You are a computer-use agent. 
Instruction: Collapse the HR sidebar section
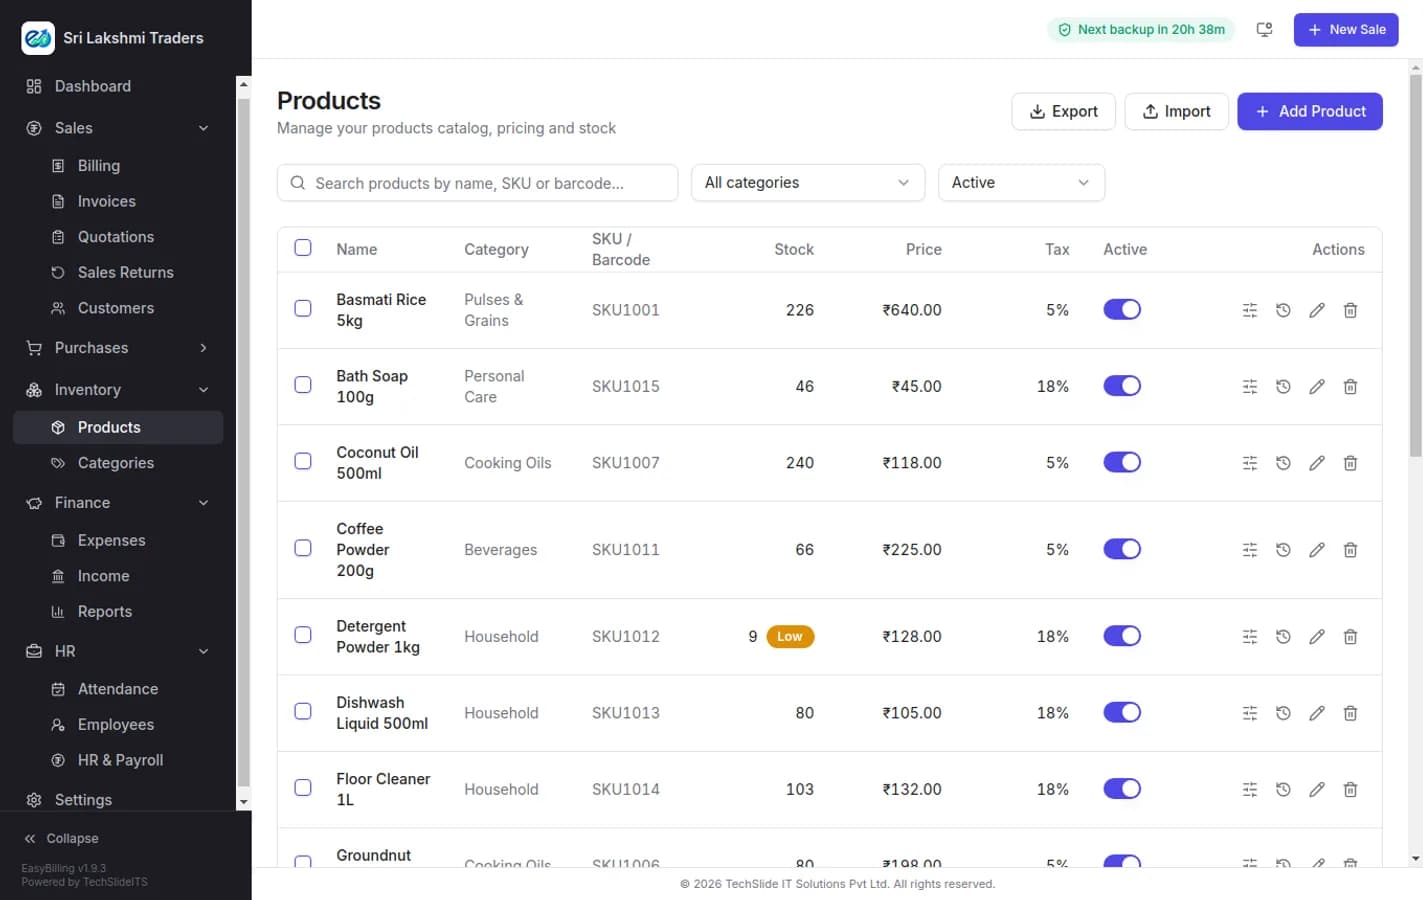coord(118,651)
